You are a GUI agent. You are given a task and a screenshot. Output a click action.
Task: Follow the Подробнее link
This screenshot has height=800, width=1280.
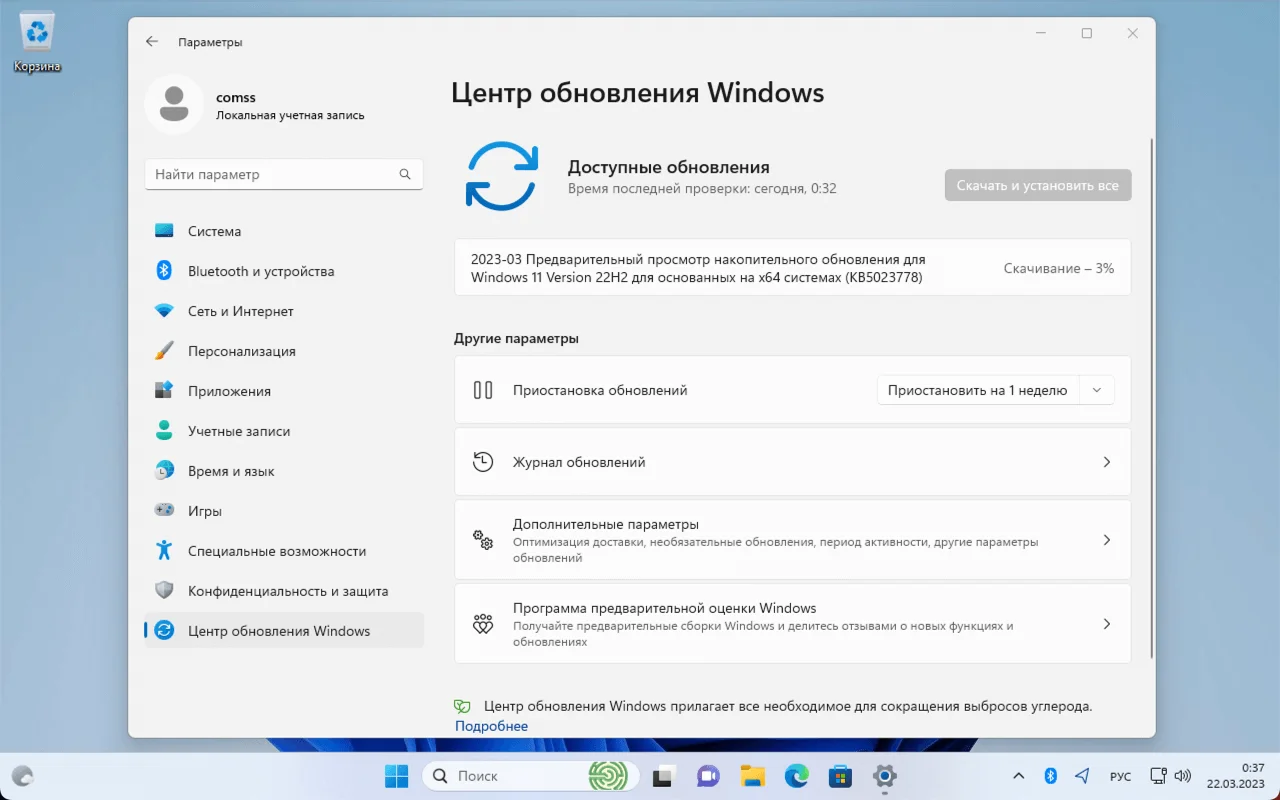click(491, 726)
